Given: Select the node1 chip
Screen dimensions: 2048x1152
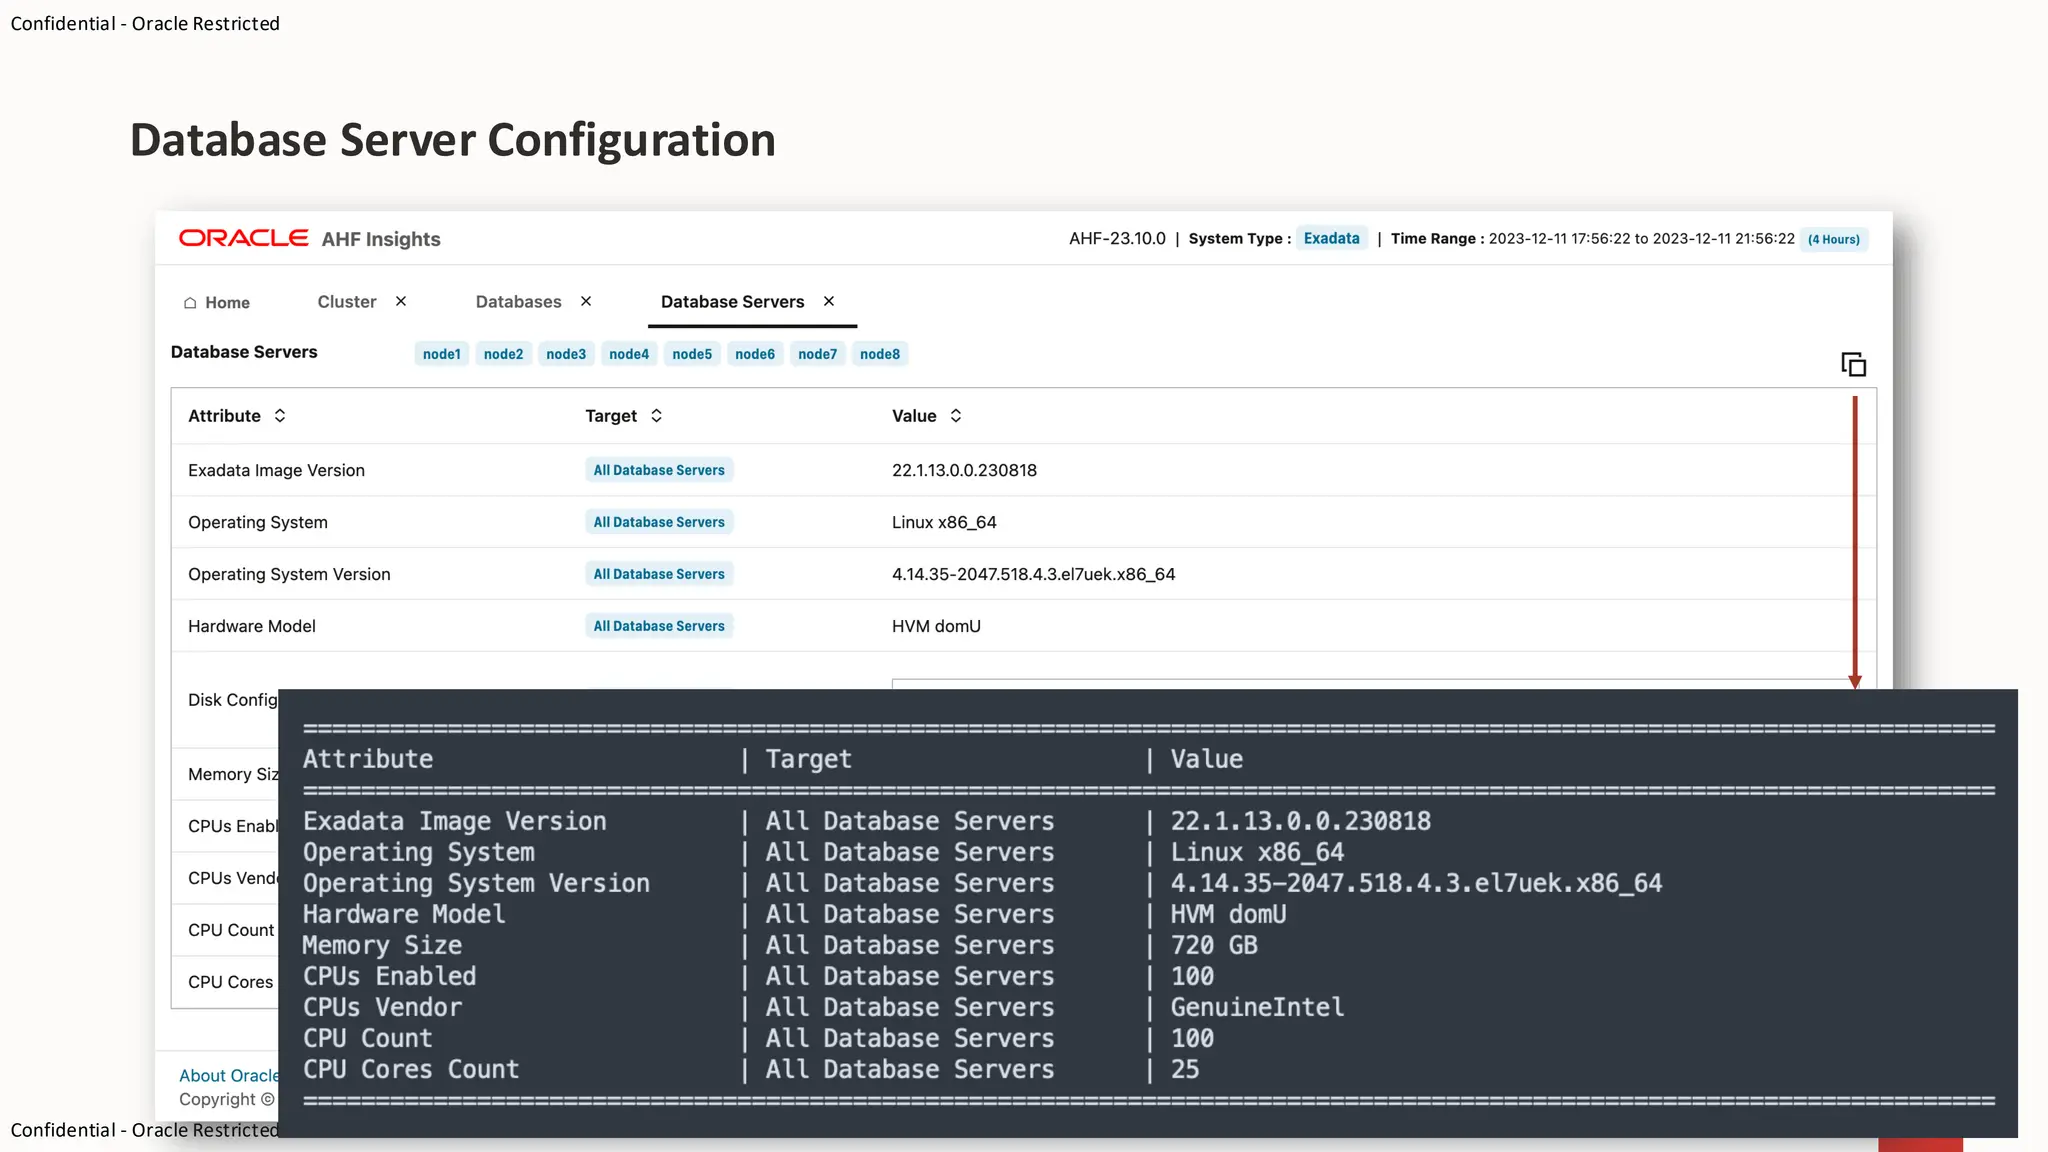Looking at the screenshot, I should (x=442, y=354).
